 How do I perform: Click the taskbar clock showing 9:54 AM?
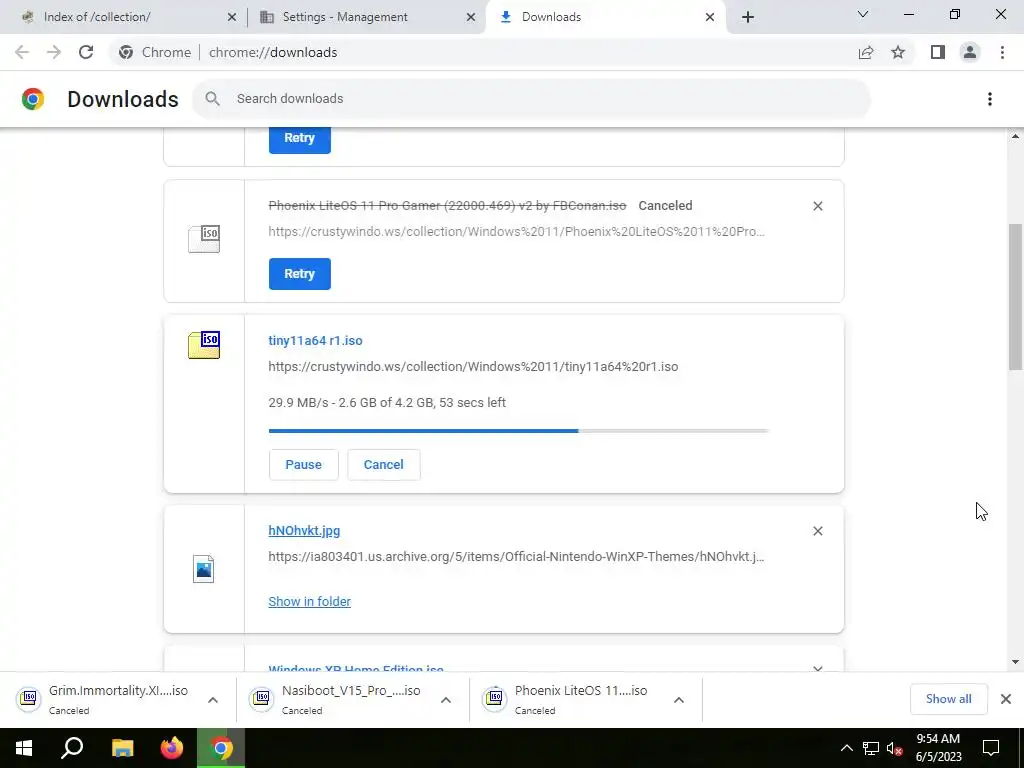(938, 748)
